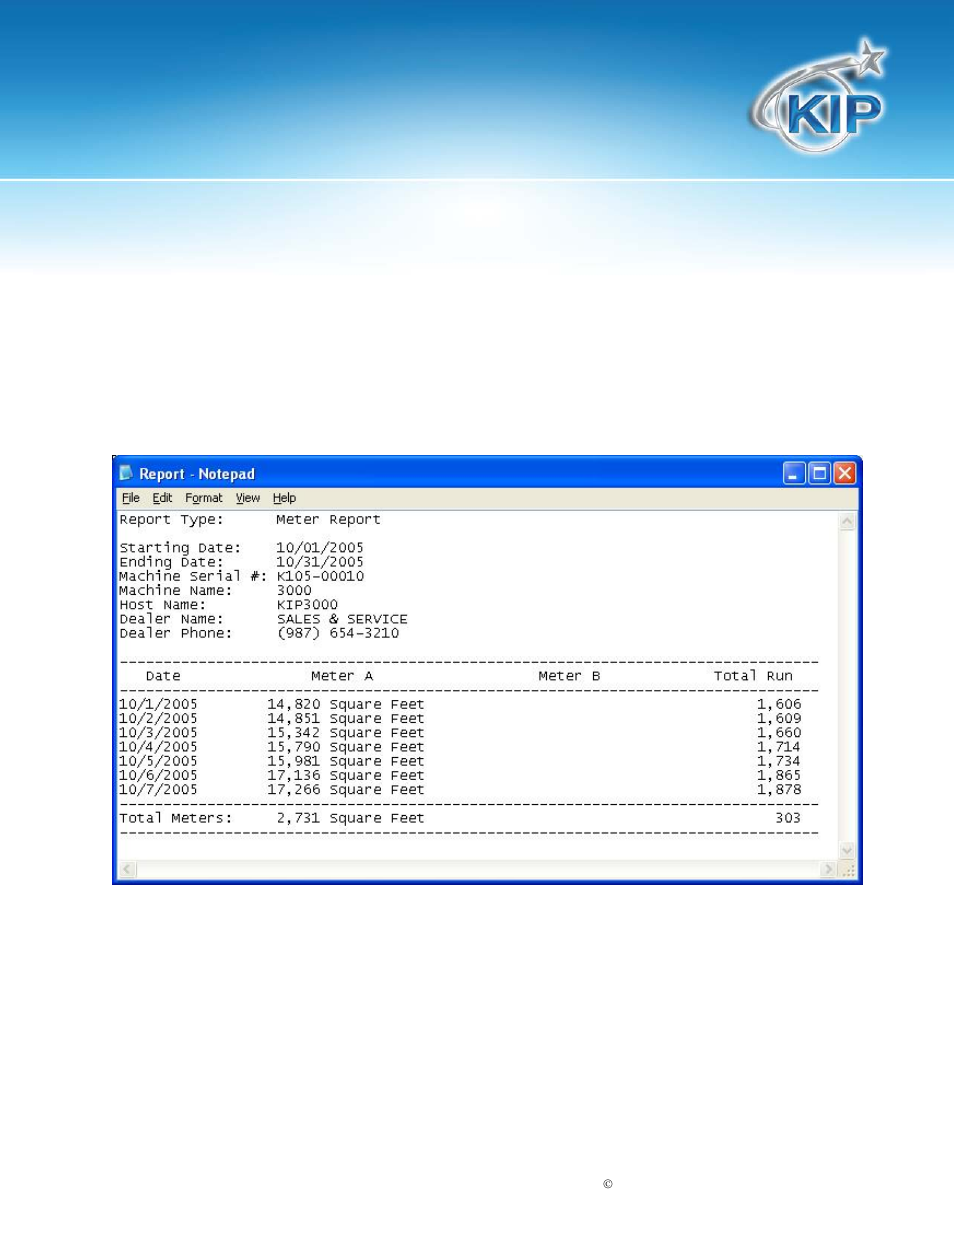Click Meter A value '14,820 Square Feet'
Screen dimensions: 954x1235
click(346, 704)
